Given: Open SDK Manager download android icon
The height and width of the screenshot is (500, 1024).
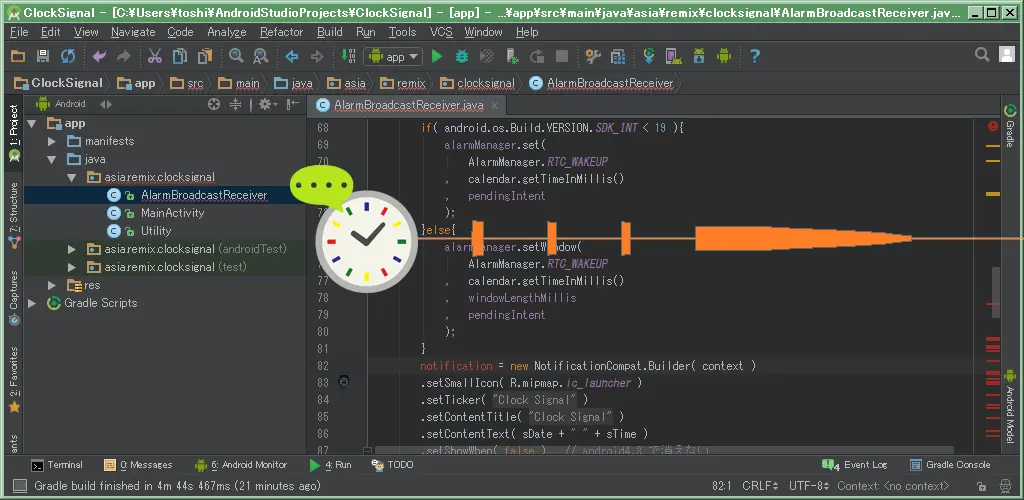Looking at the screenshot, I should pyautogui.click(x=699, y=57).
